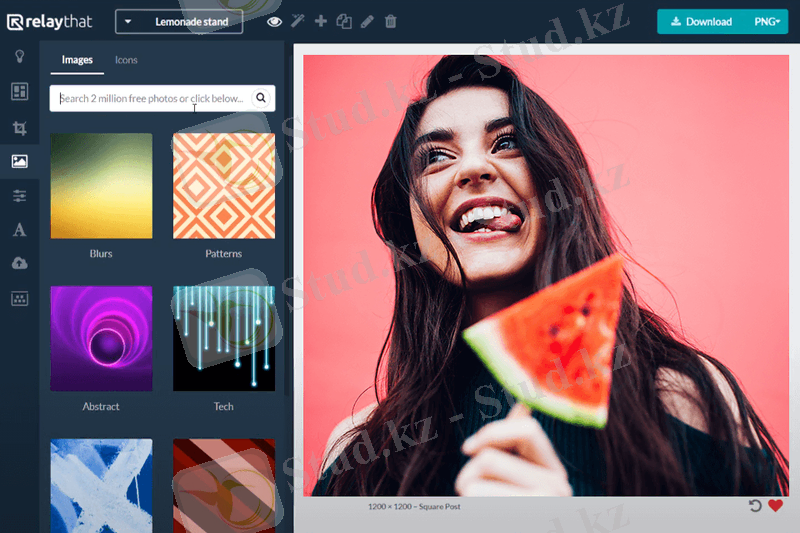Open the text A sidebar icon
800x533 pixels.
19,230
